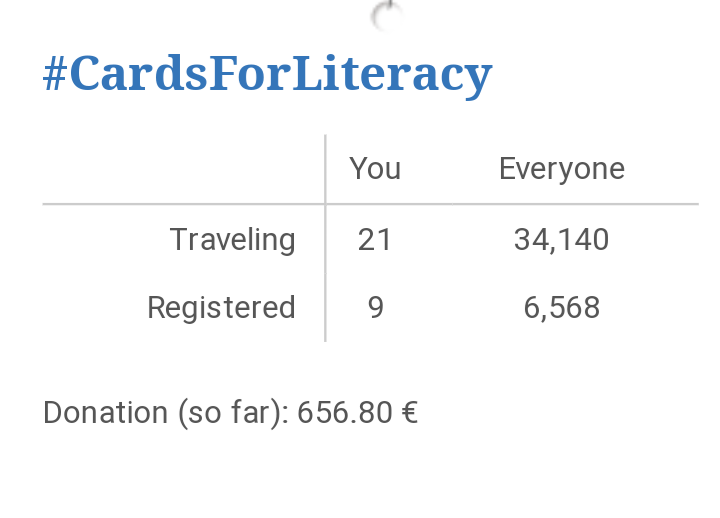
Task: Click your traveling count 21
Action: point(374,240)
